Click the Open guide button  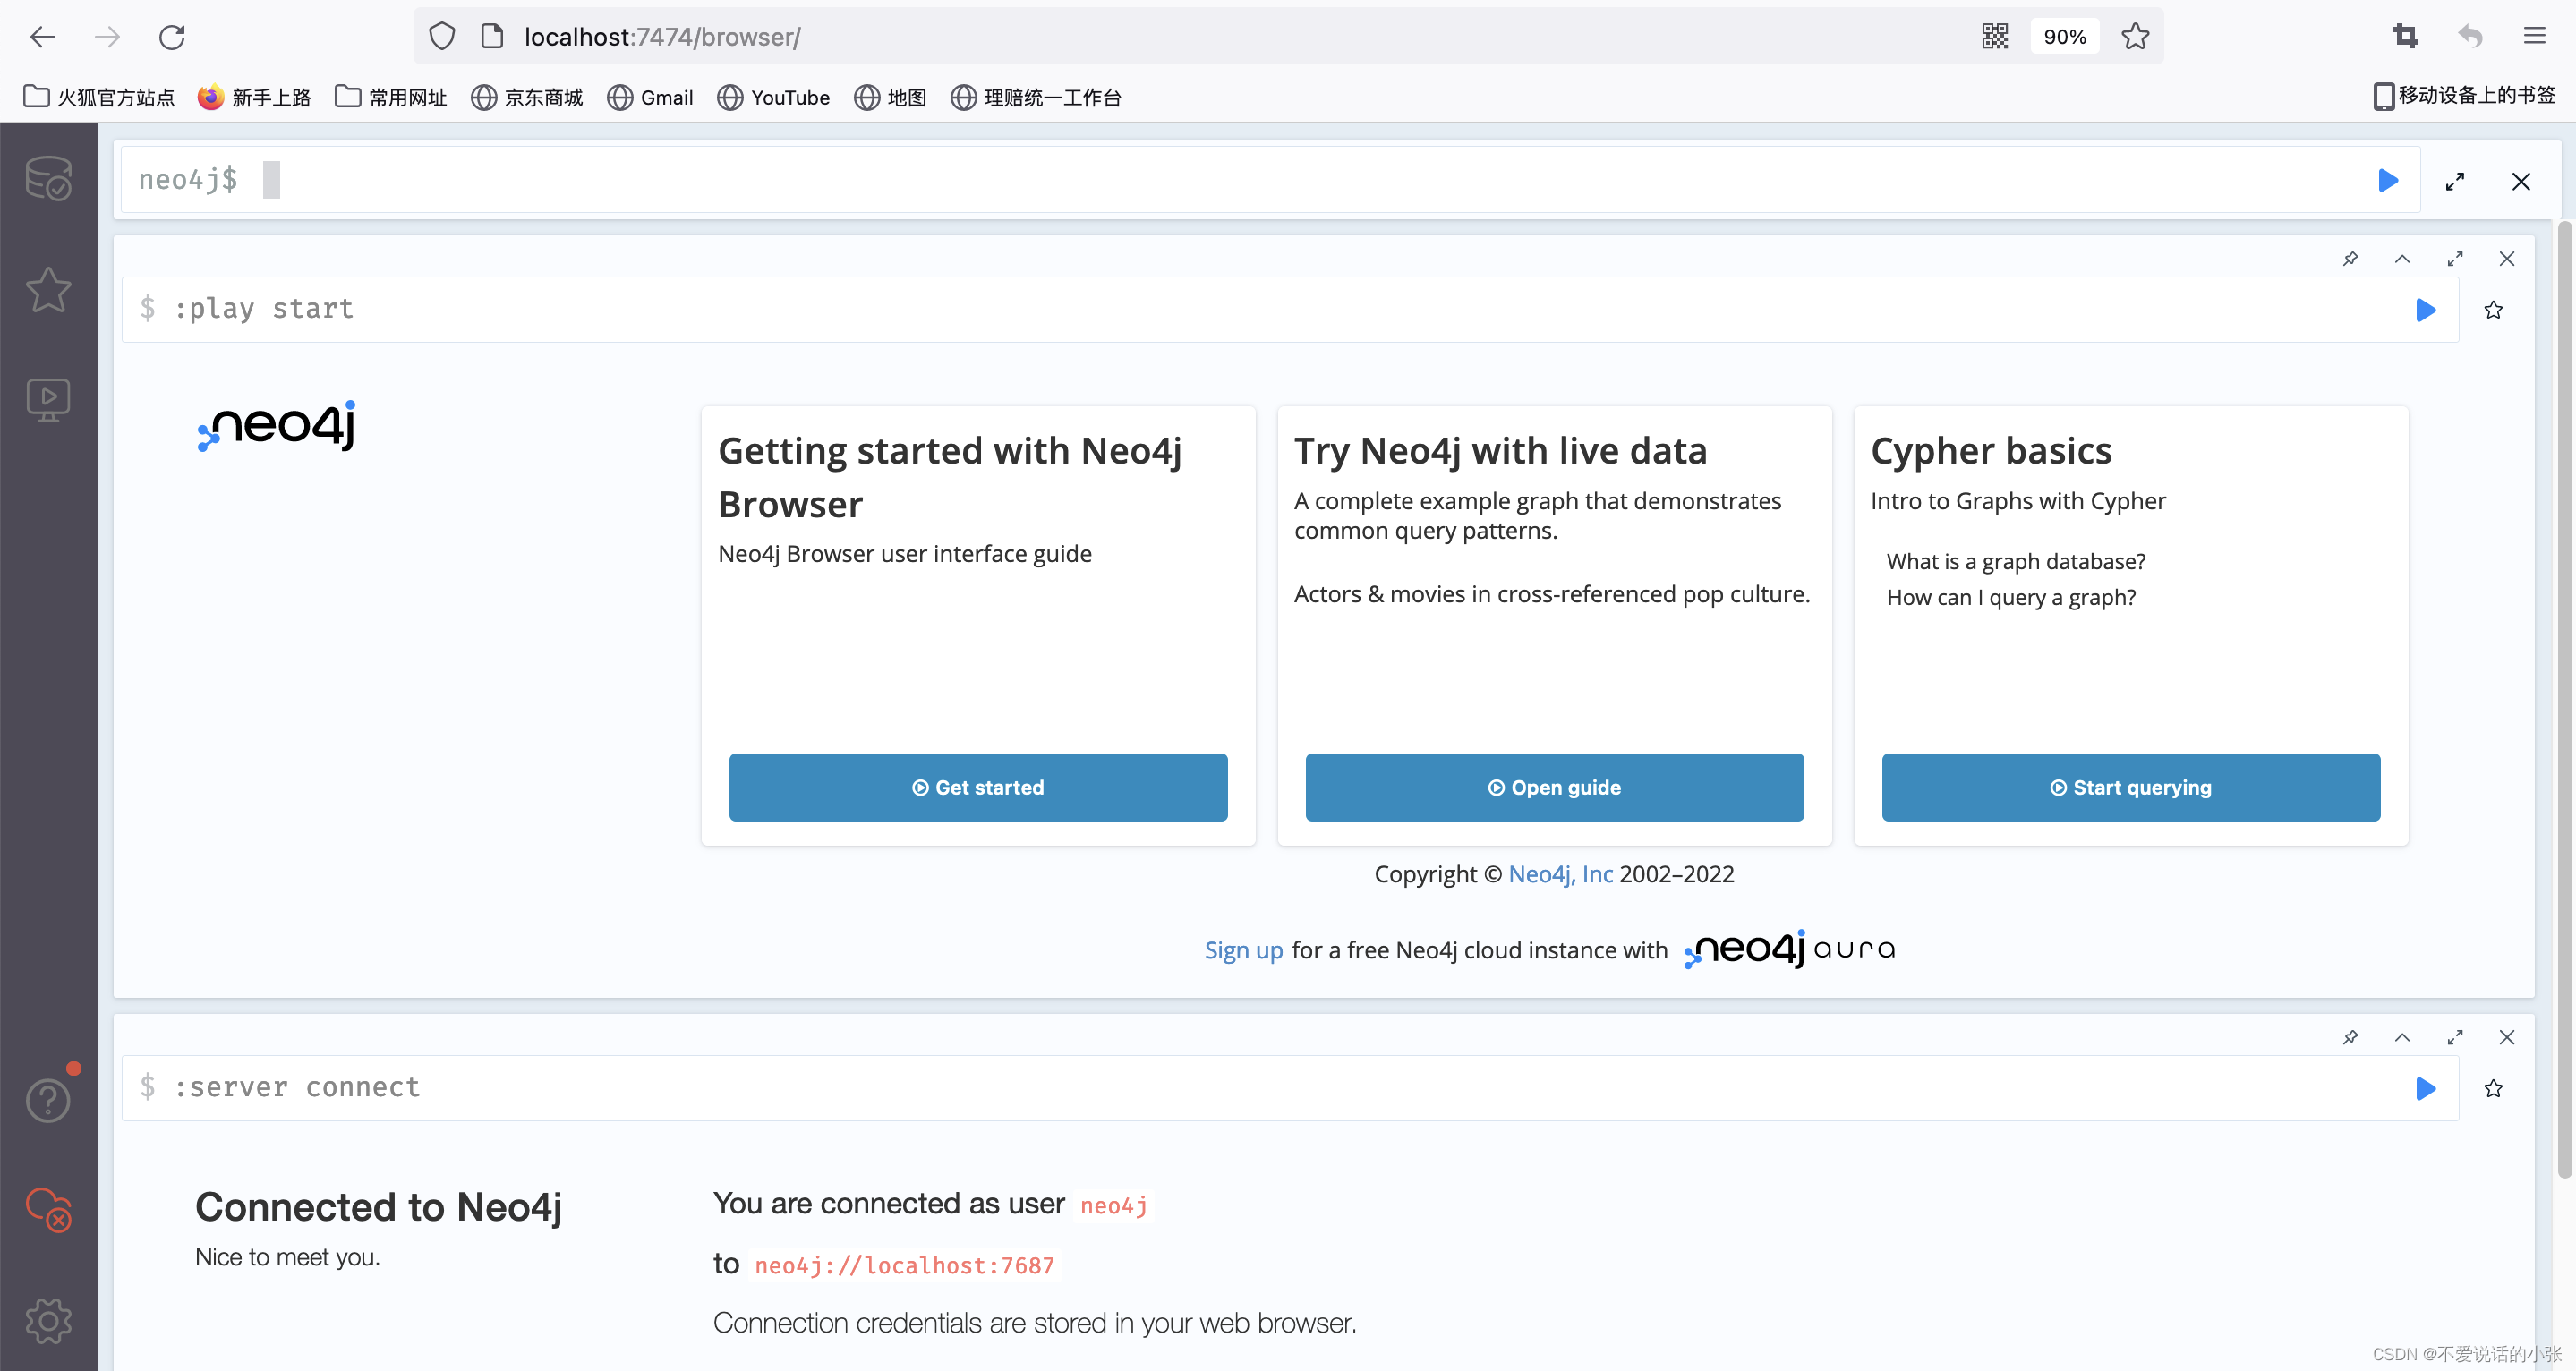(1554, 788)
